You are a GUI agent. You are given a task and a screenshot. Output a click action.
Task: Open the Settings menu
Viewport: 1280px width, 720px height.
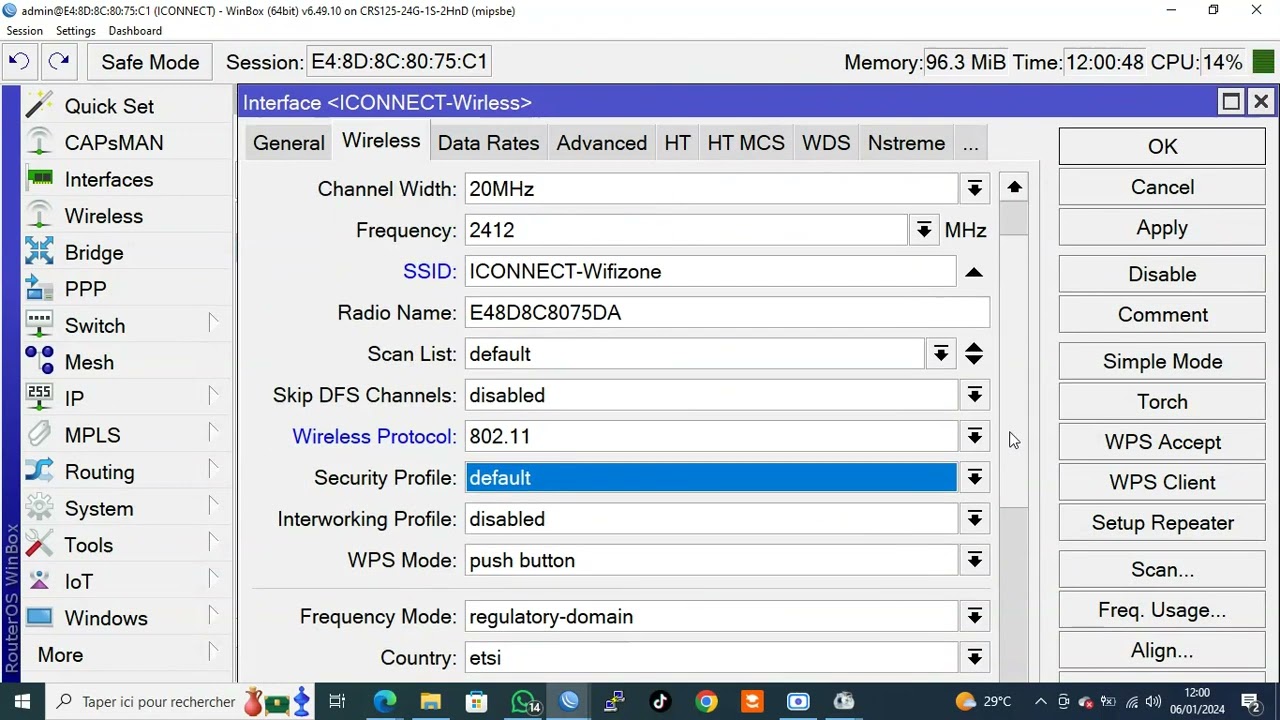coord(75,31)
